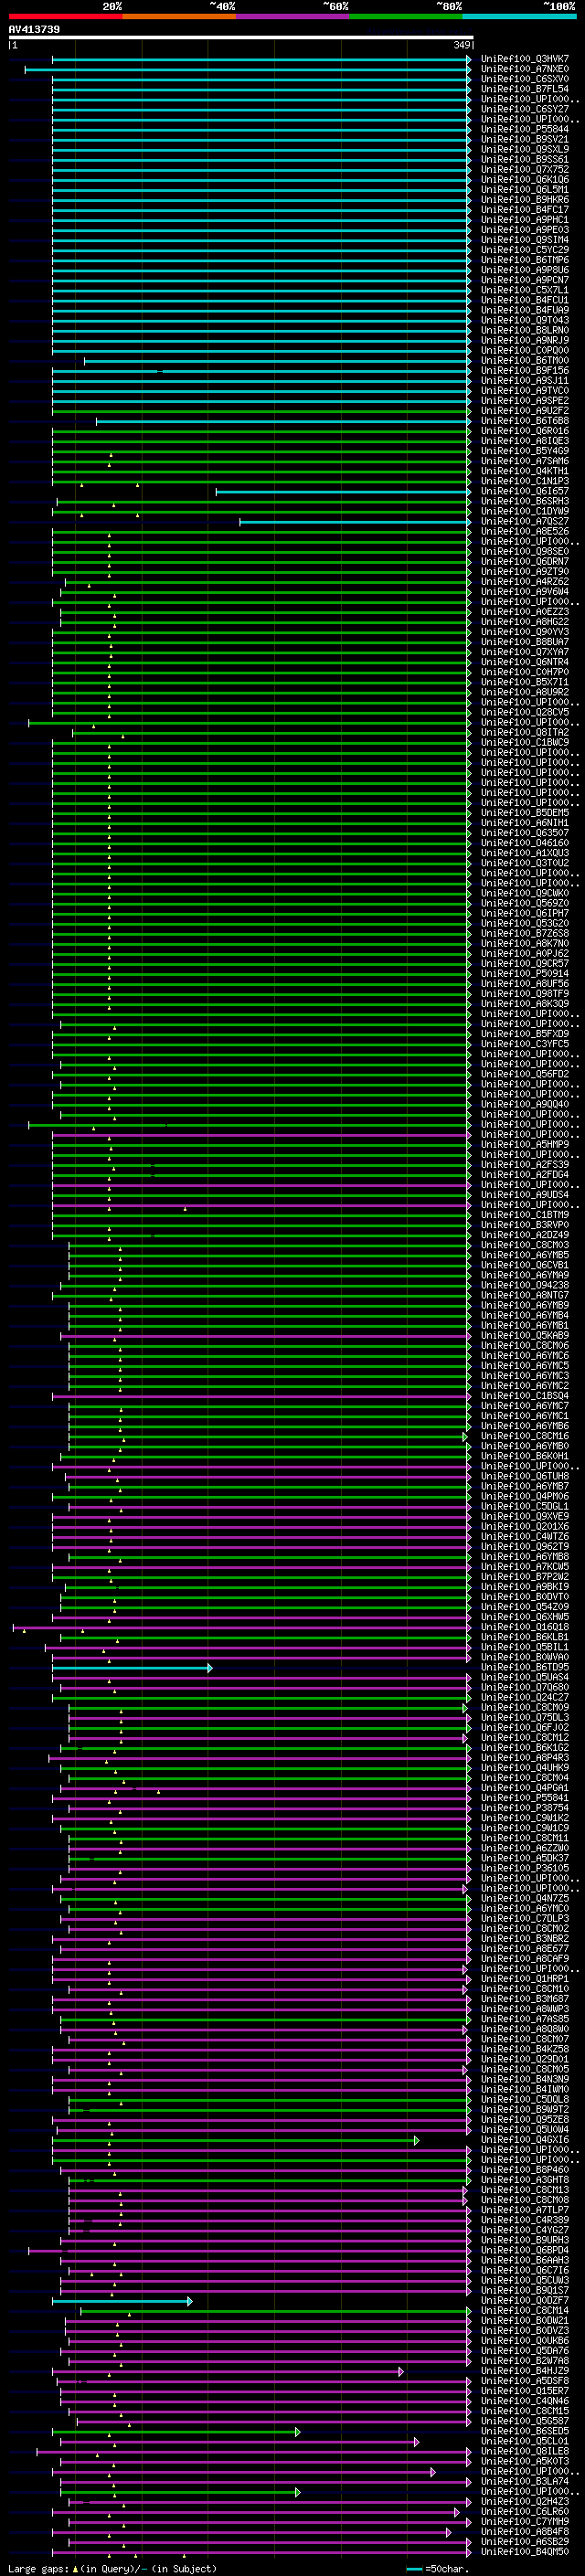Click the UniRef100_C0PQ00 label
The image size is (585, 2576).
524,350
